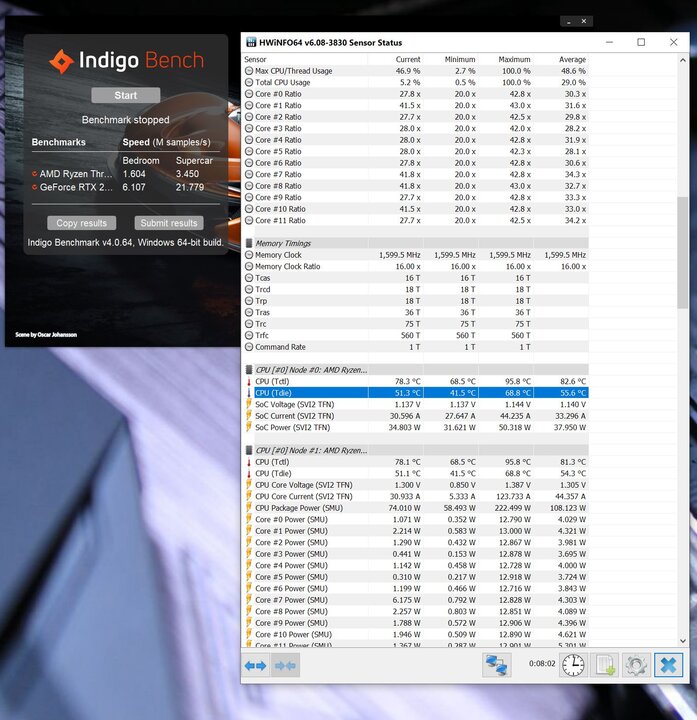Select the Core #3 Power (SMU) row

[416, 554]
